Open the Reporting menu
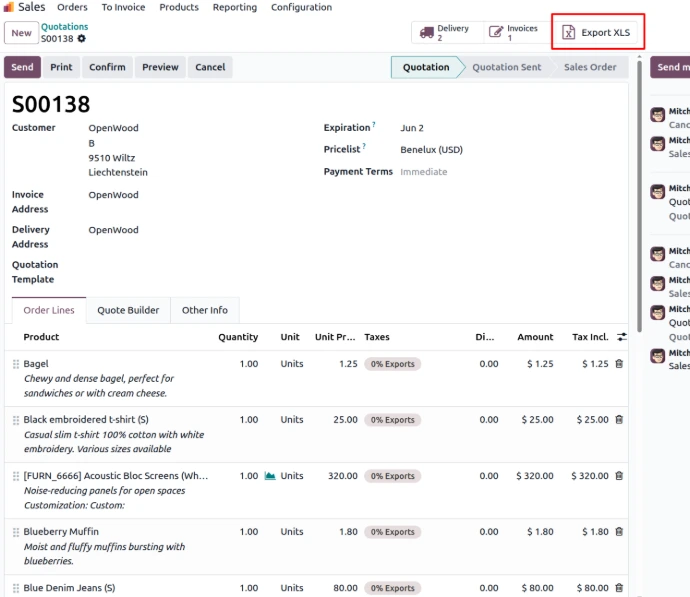 tap(235, 7)
